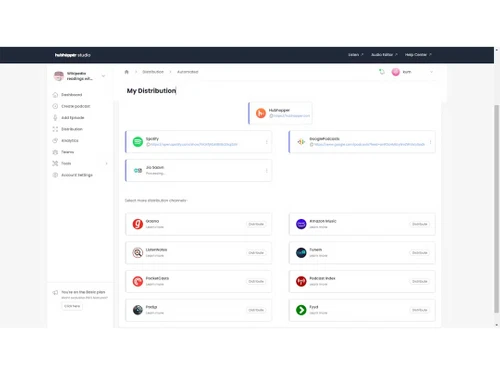Click the PocketCasts logo icon

tap(138, 281)
